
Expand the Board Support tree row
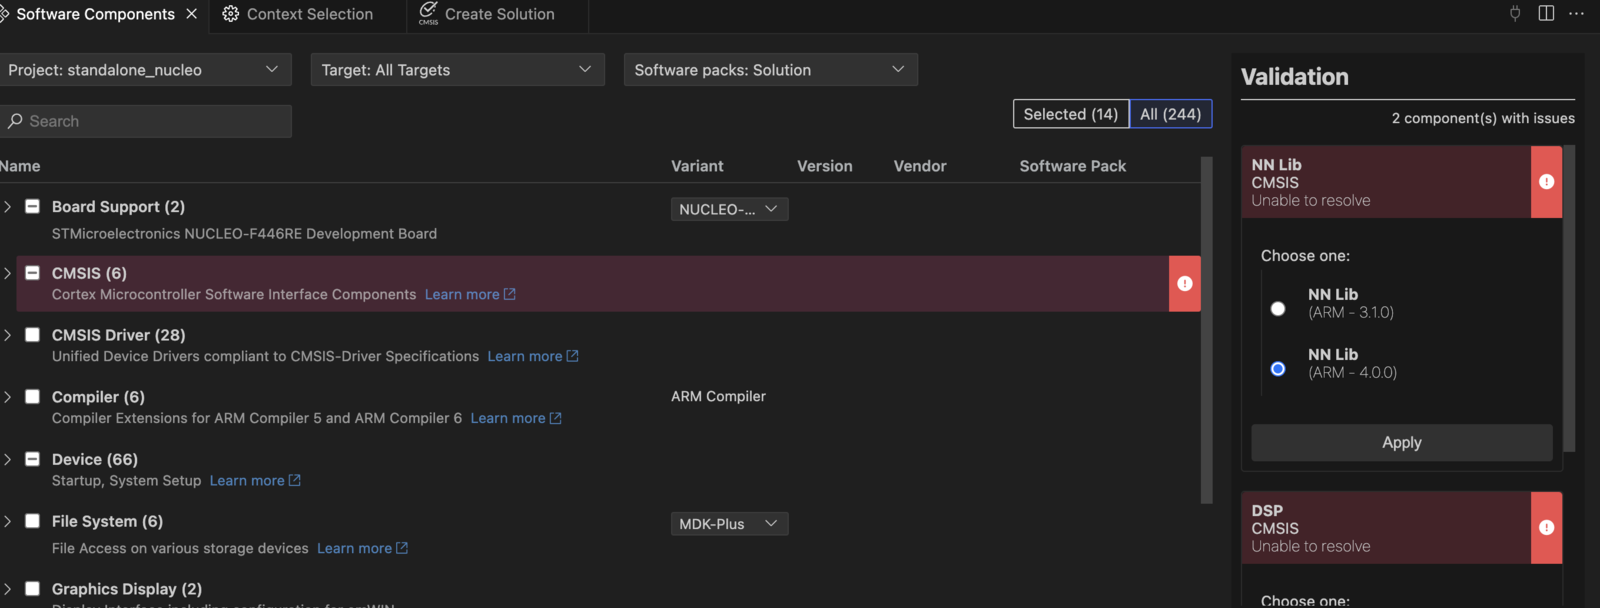point(8,206)
